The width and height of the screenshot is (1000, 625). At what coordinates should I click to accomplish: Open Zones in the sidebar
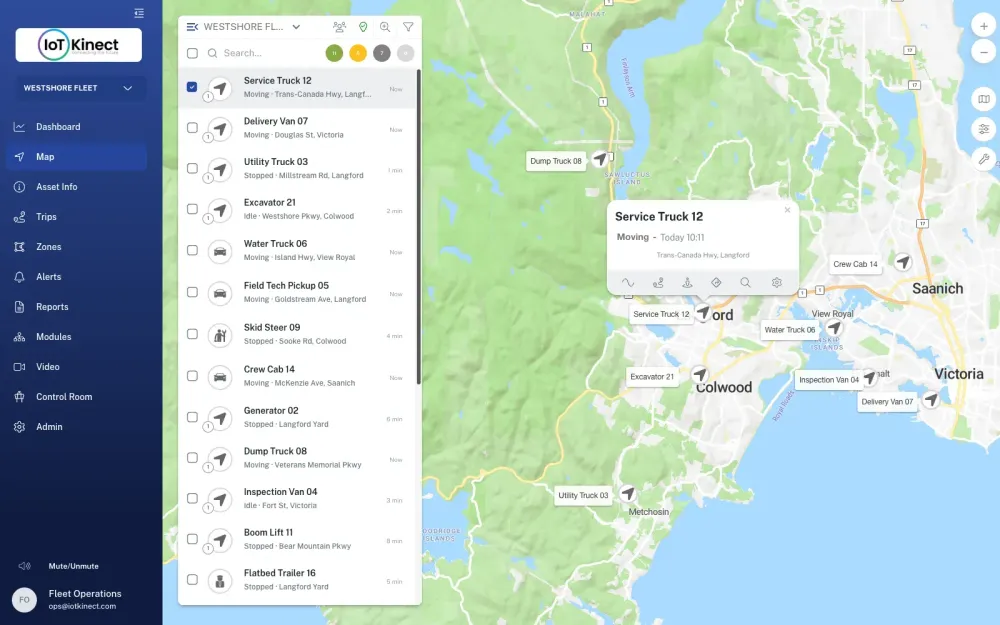pos(77,247)
